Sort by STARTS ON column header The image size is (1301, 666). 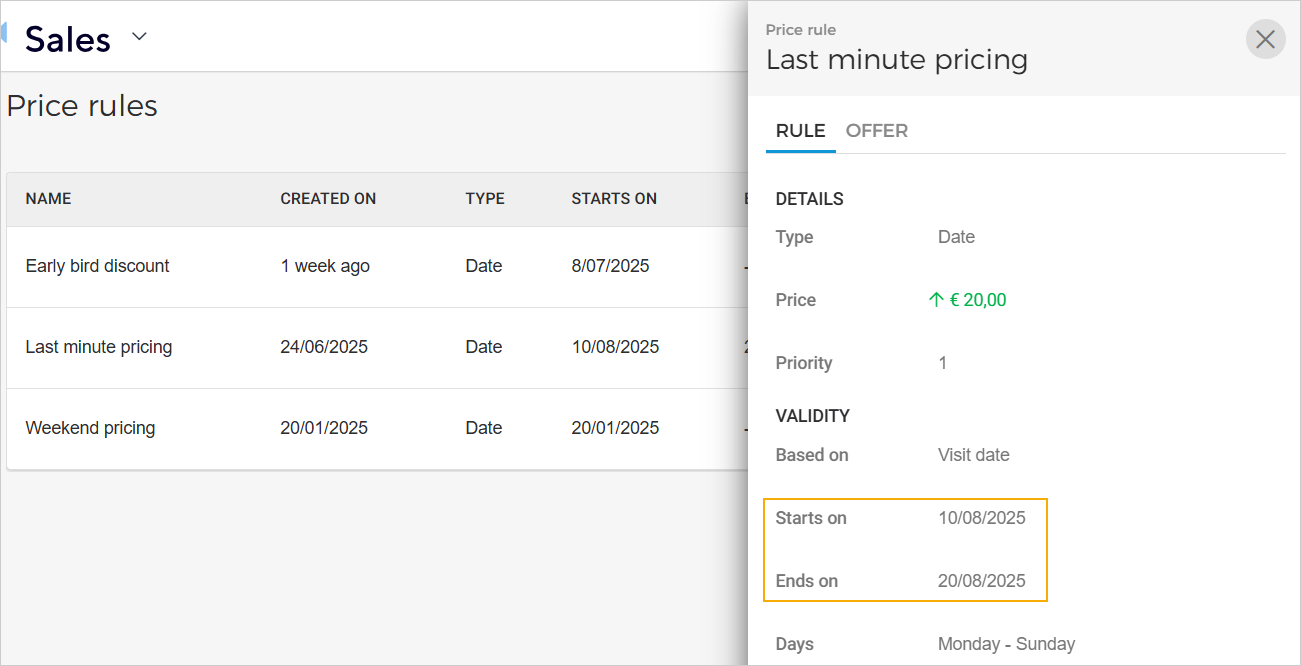click(x=614, y=199)
